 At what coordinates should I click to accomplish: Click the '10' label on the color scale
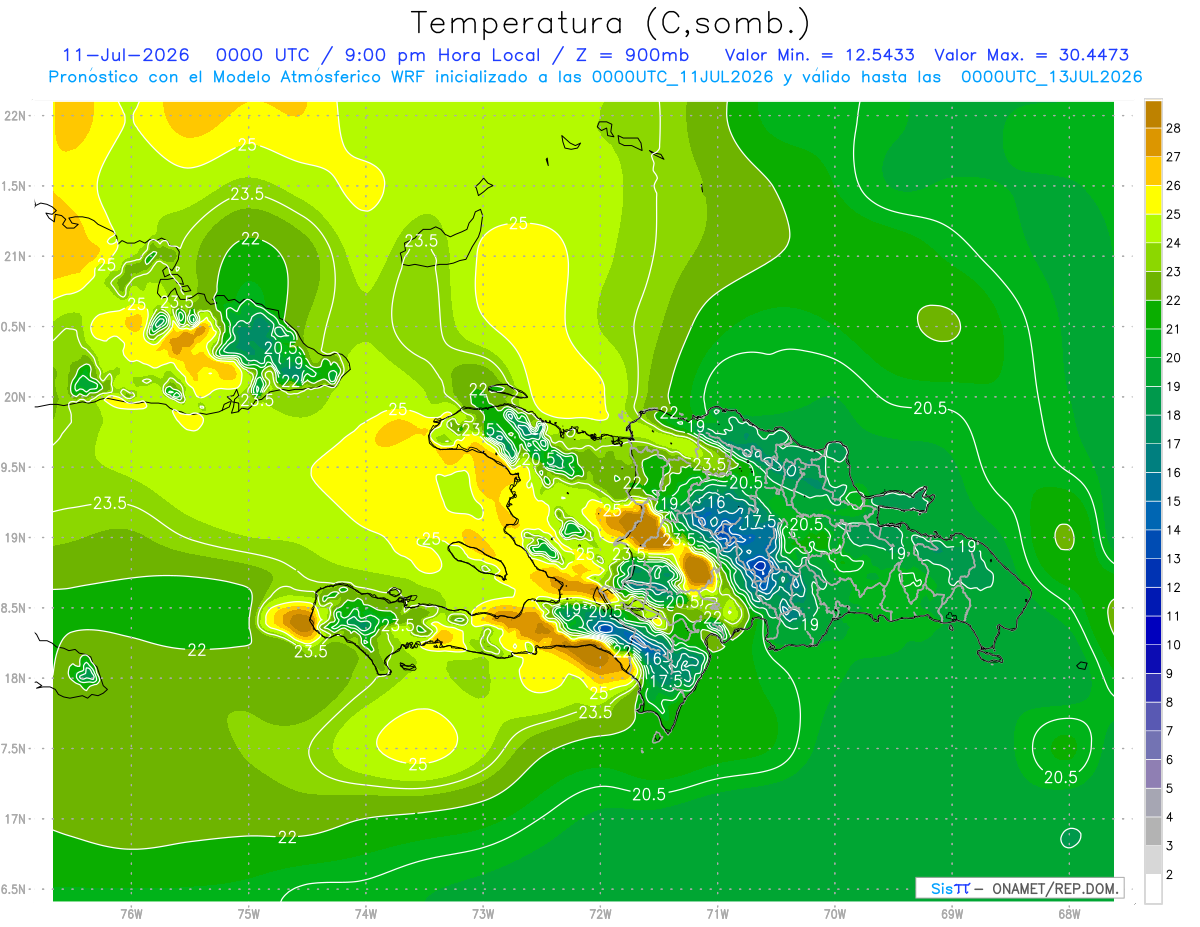tap(1174, 645)
